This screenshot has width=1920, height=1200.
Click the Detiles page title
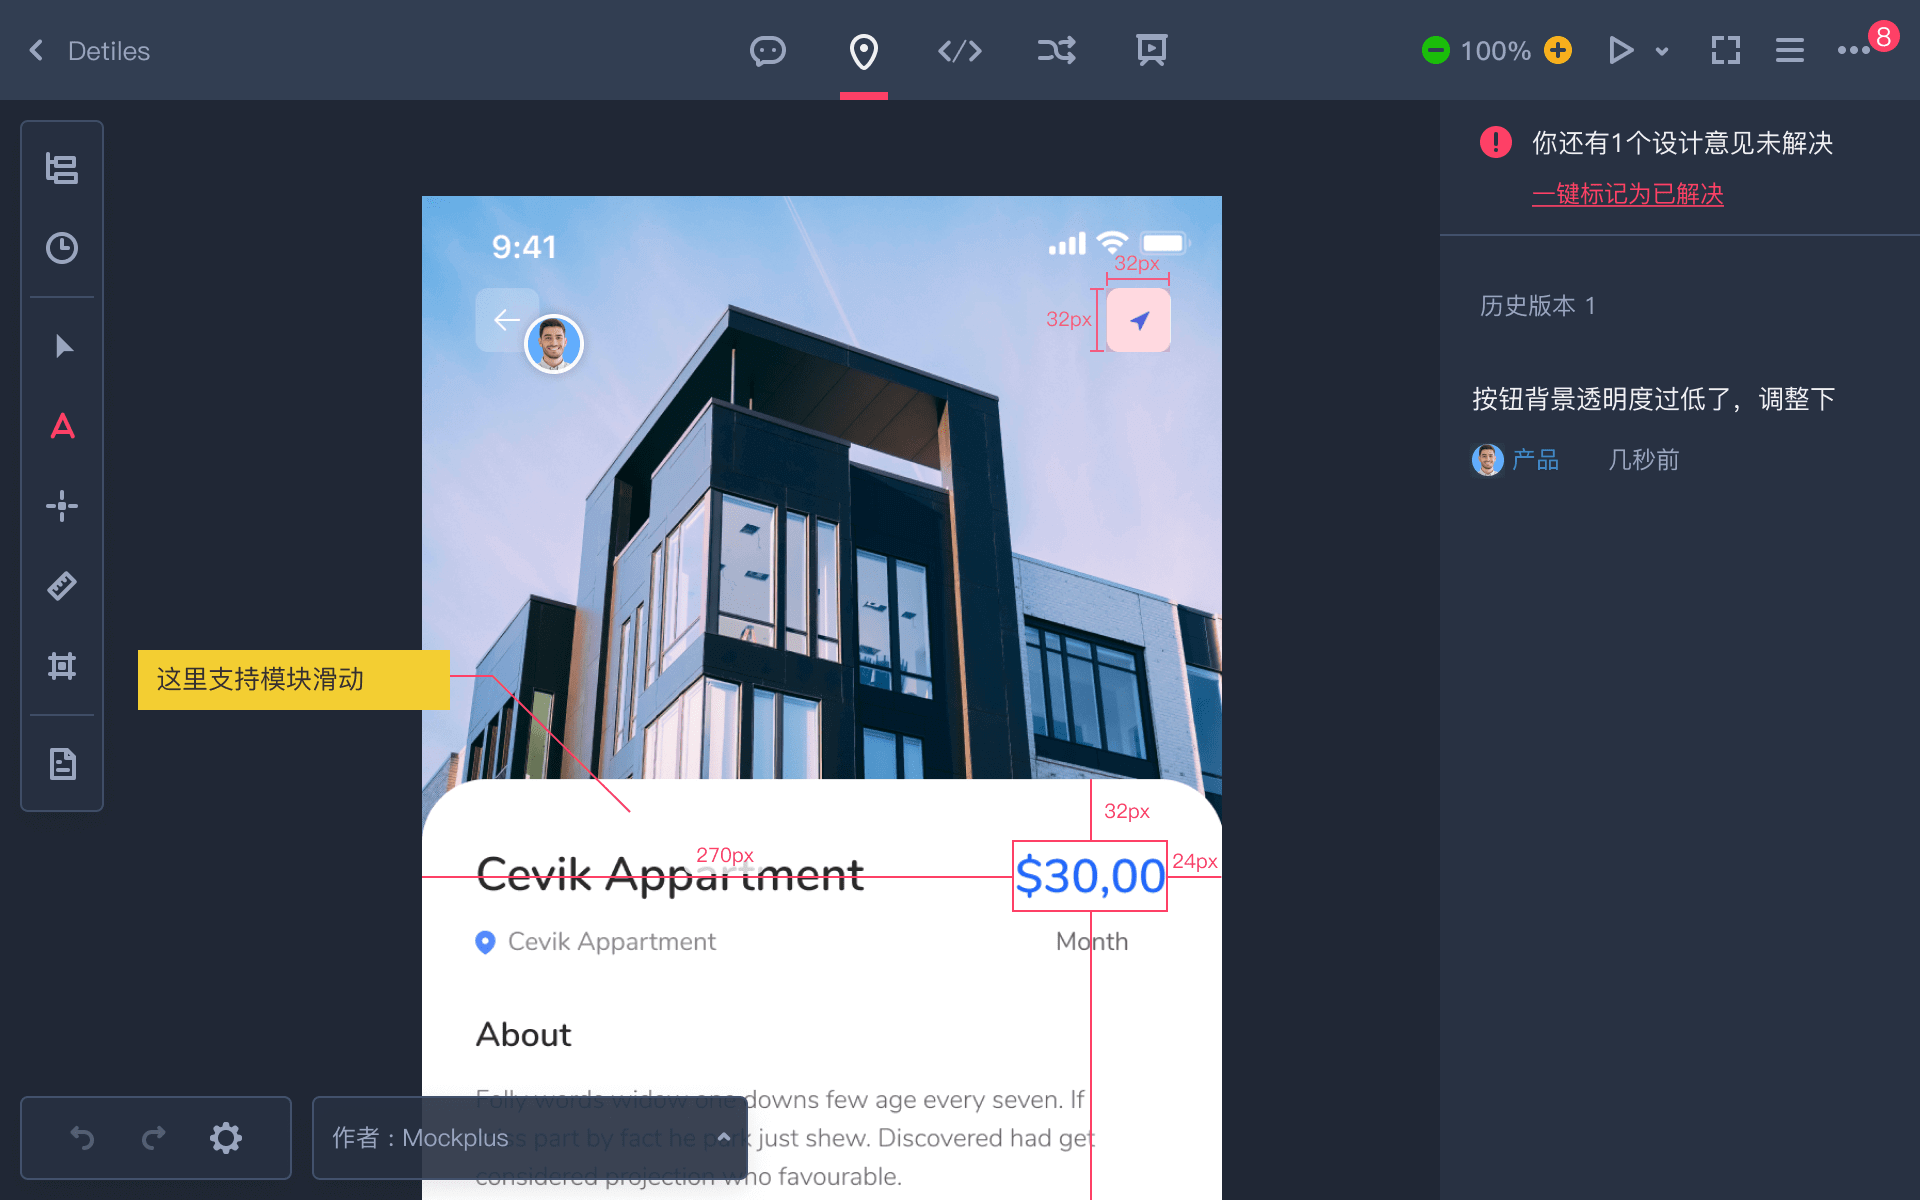click(x=109, y=51)
